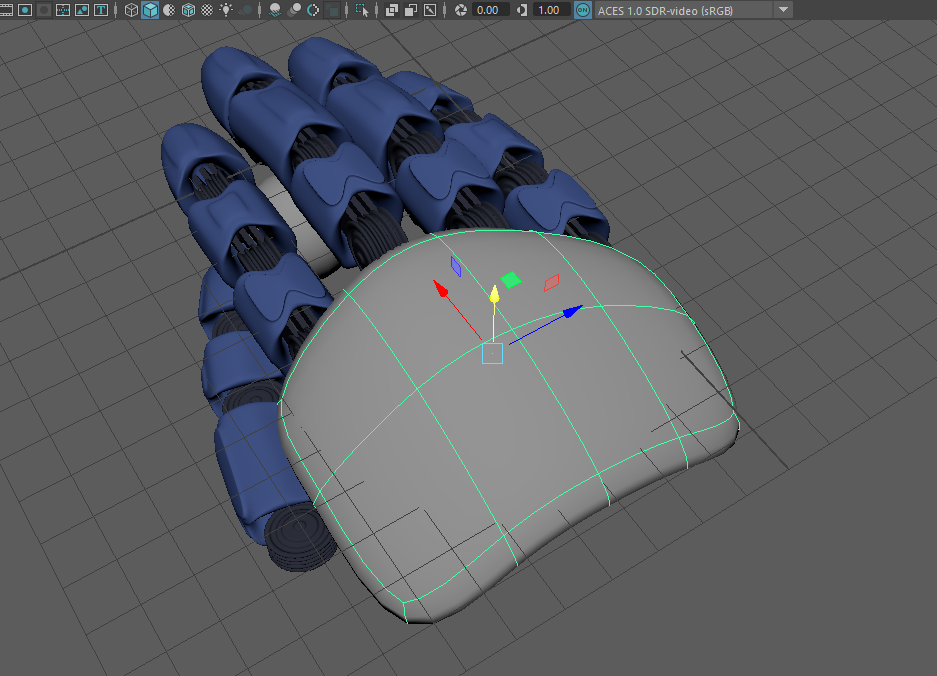Click the Exposure aperture icon
The image size is (937, 676).
[461, 10]
